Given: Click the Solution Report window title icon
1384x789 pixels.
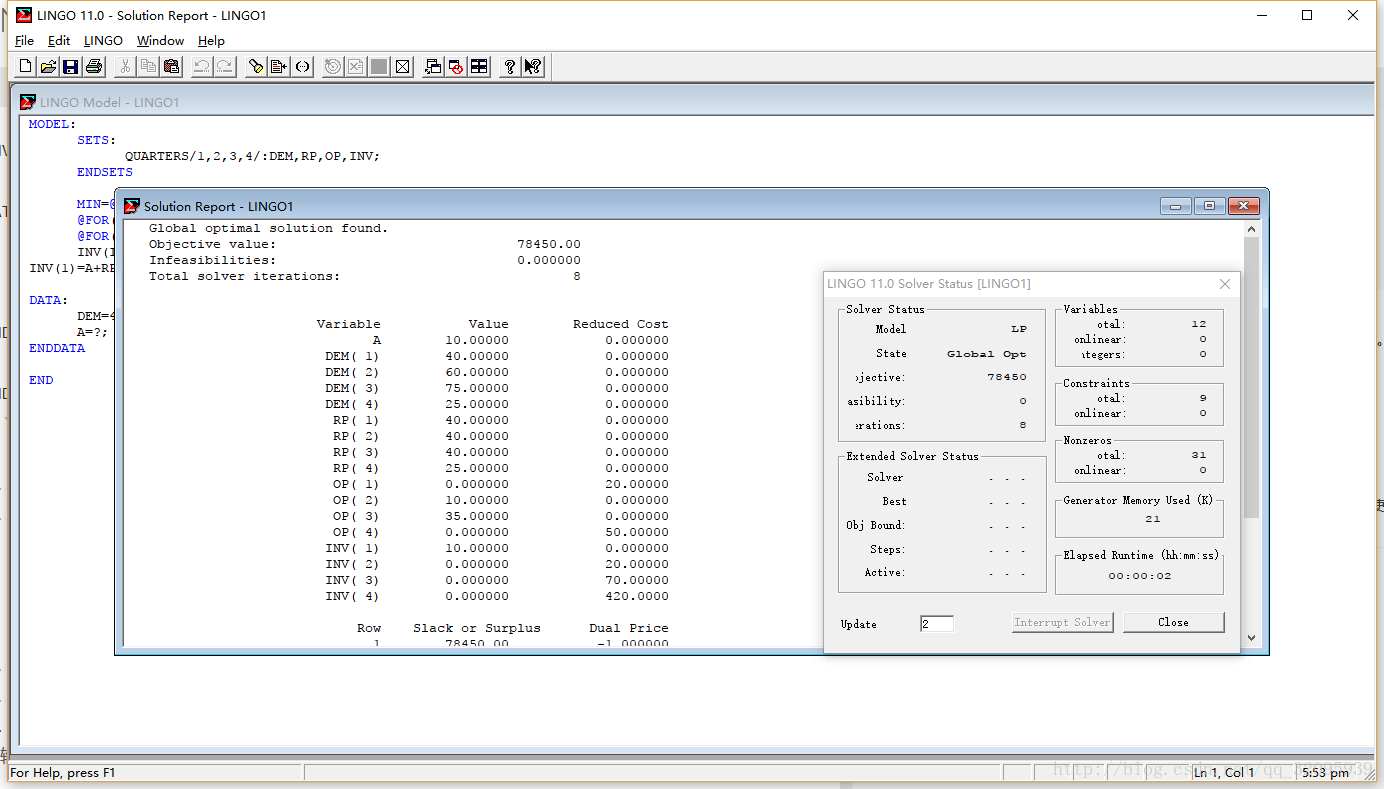Looking at the screenshot, I should pyautogui.click(x=131, y=206).
